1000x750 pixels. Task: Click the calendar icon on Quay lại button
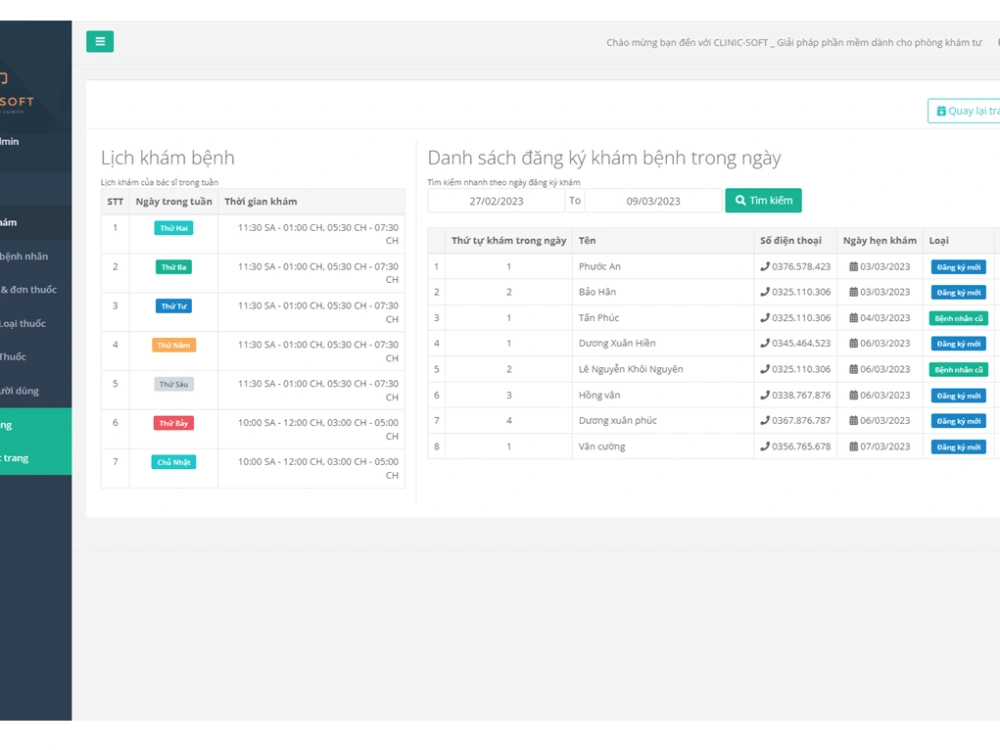click(941, 110)
